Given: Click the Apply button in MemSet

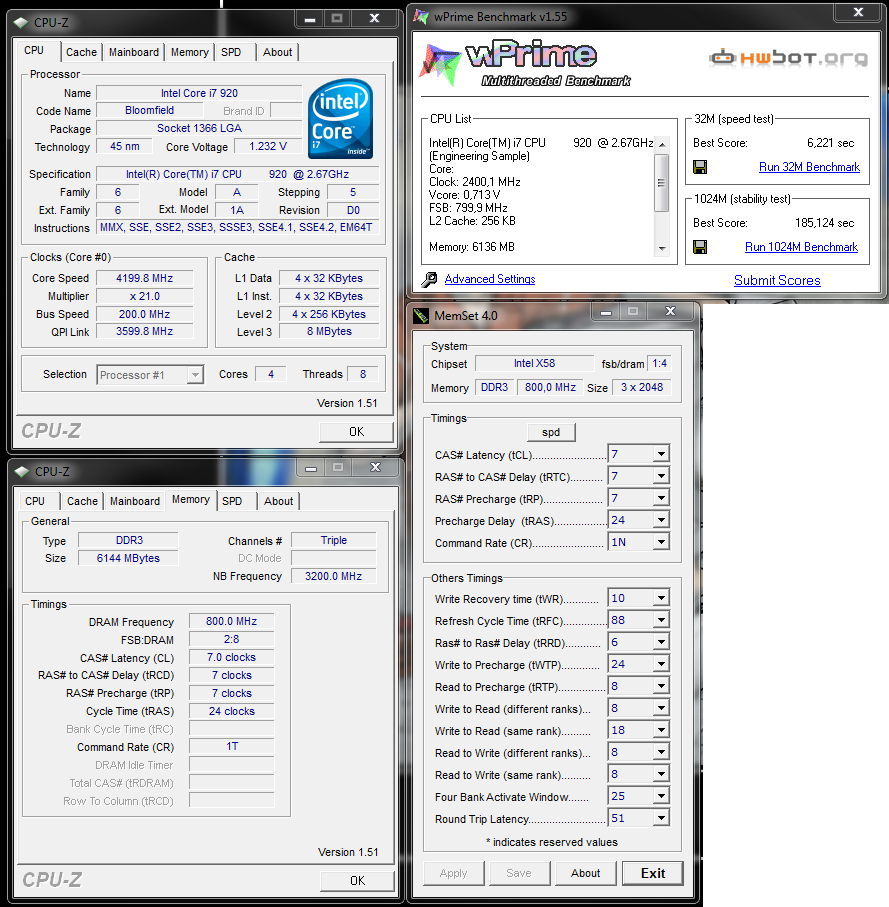Looking at the screenshot, I should [x=453, y=873].
